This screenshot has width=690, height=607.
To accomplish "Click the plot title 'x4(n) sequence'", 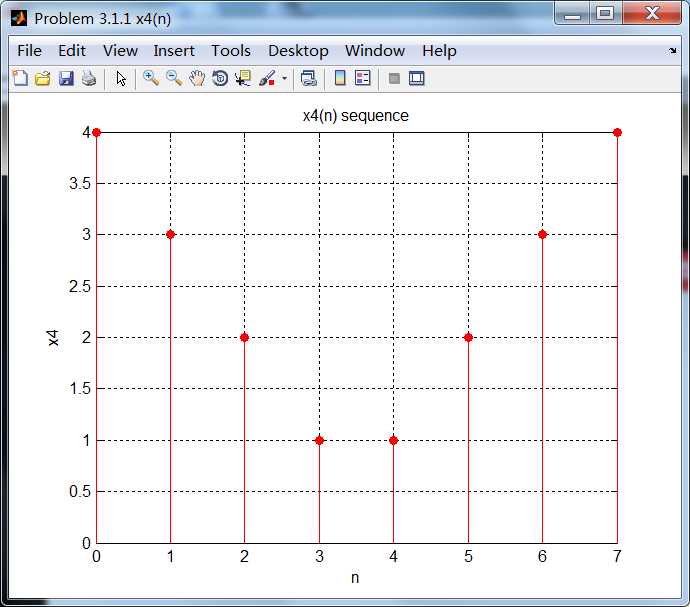I will pos(356,116).
